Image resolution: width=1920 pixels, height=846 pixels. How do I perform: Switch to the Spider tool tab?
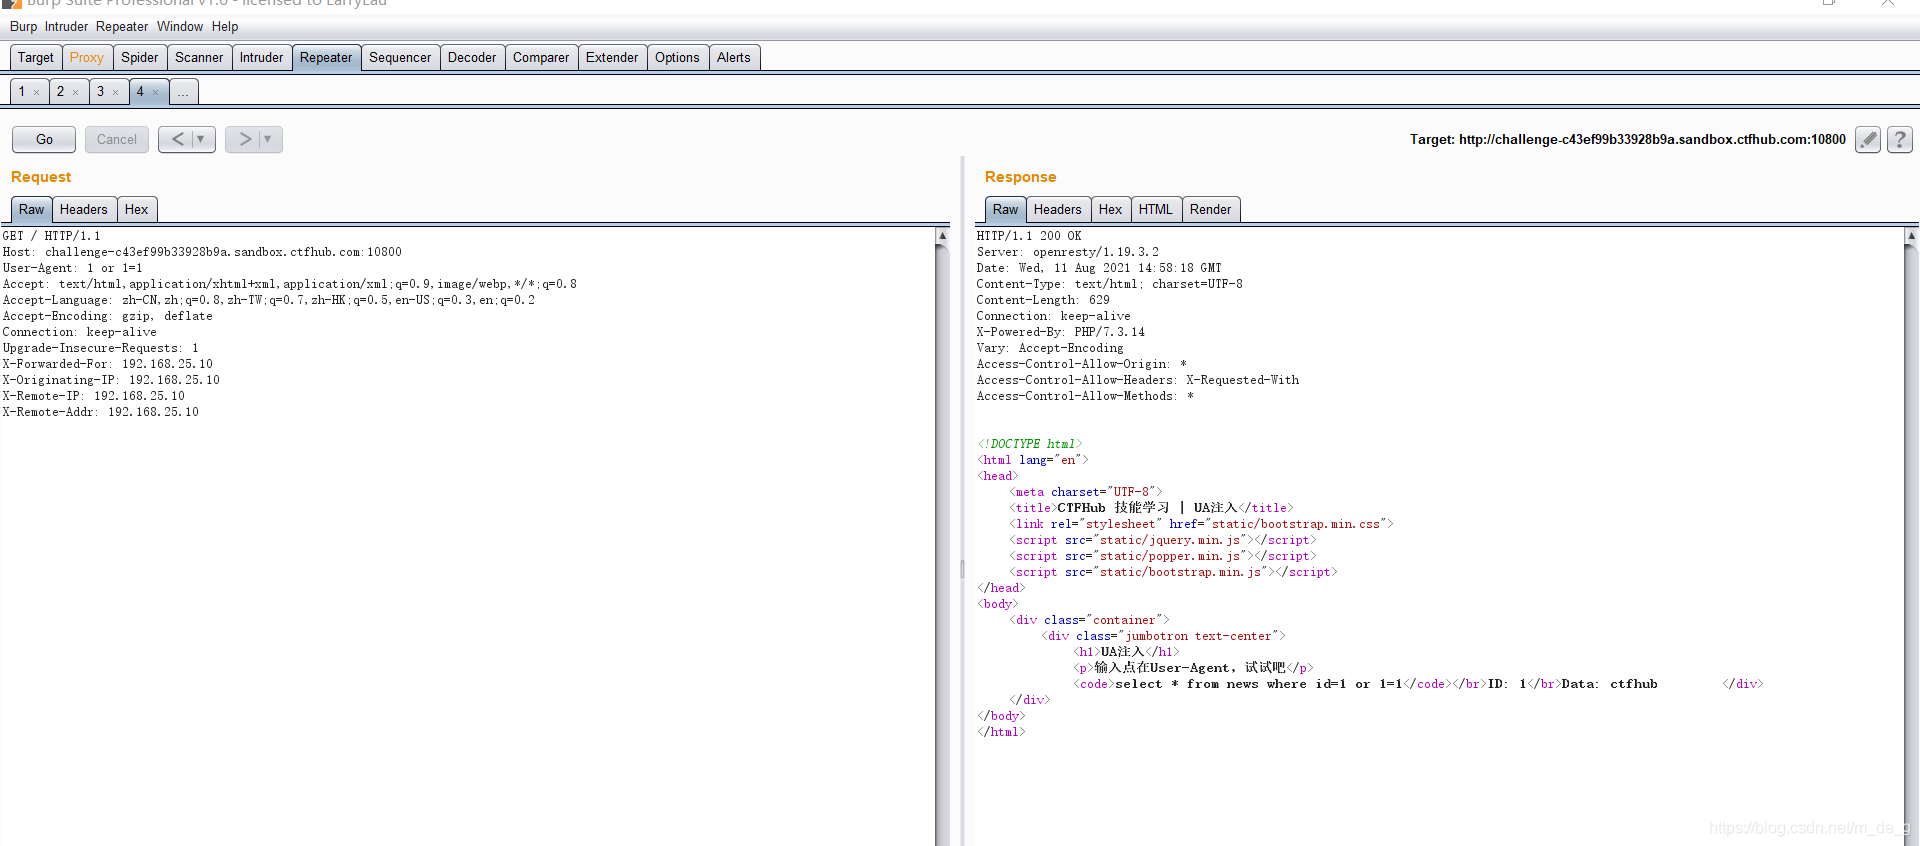click(140, 58)
